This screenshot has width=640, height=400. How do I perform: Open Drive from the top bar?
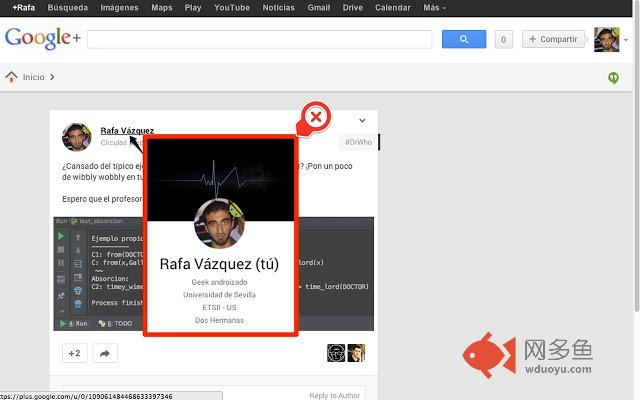[x=353, y=7]
